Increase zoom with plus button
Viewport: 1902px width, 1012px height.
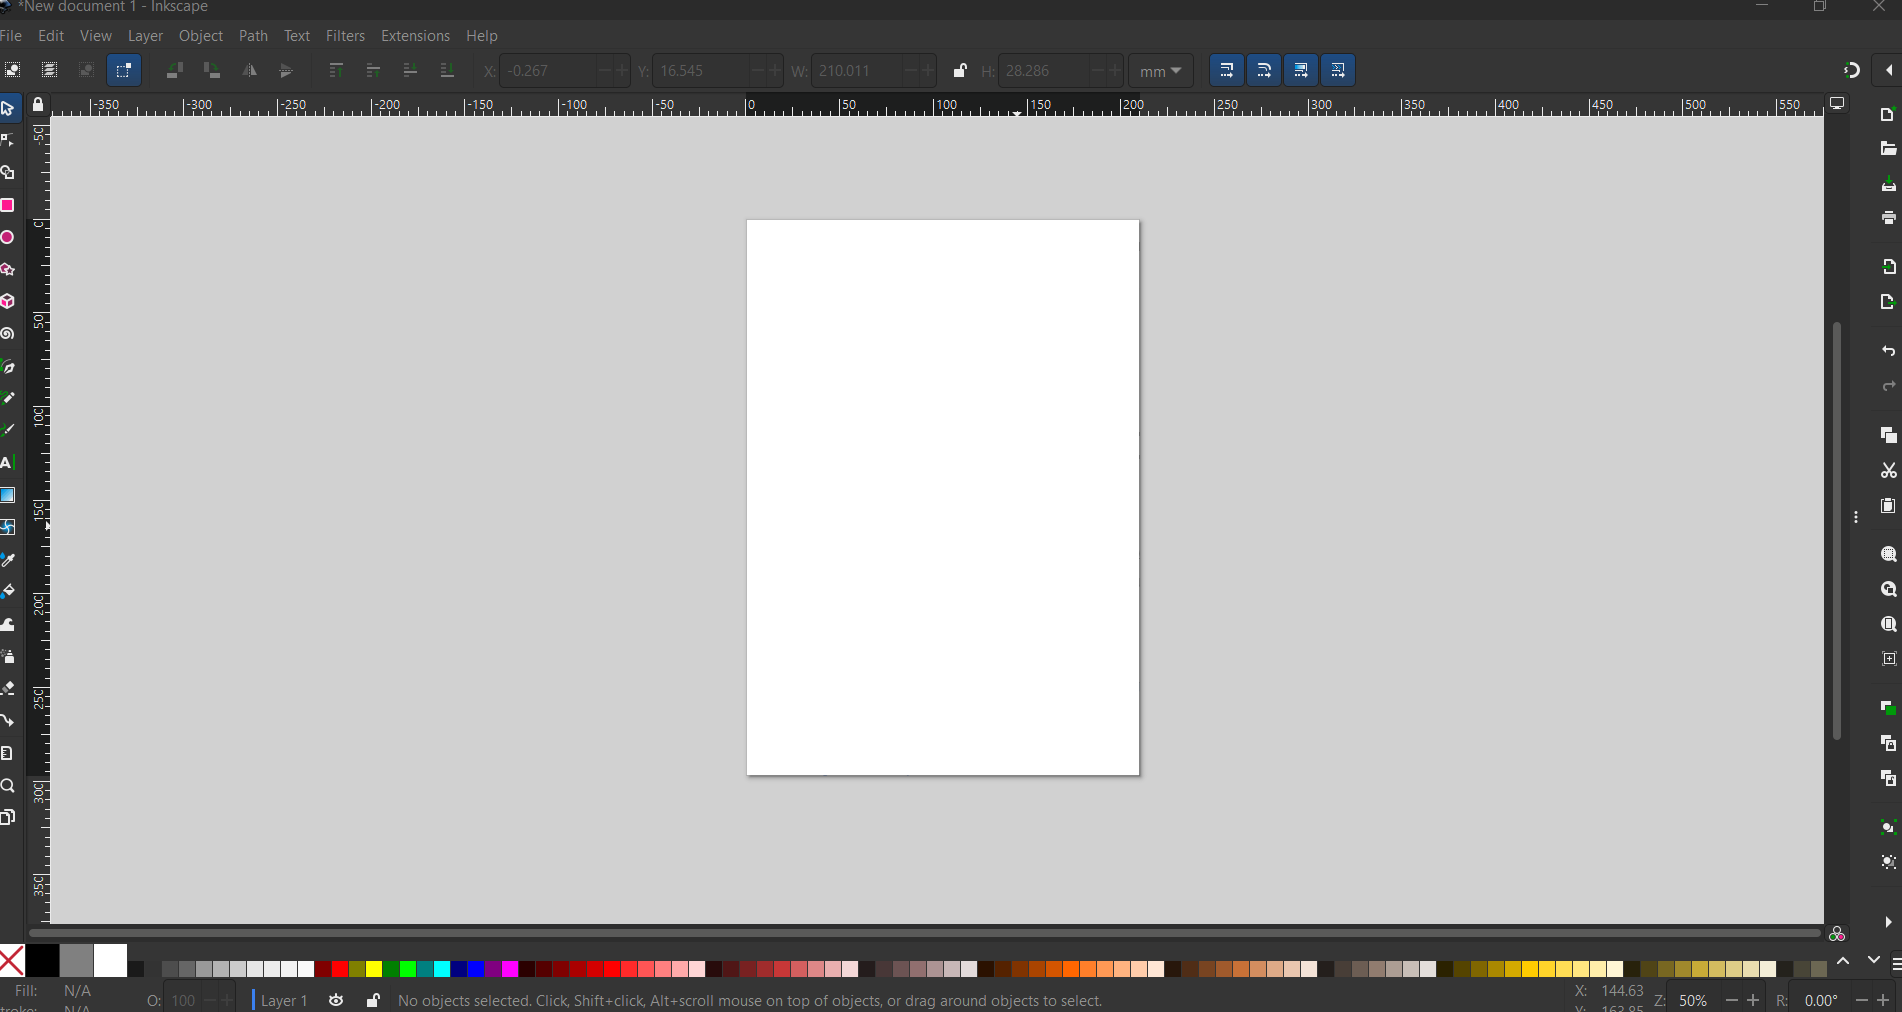coord(1753,1000)
